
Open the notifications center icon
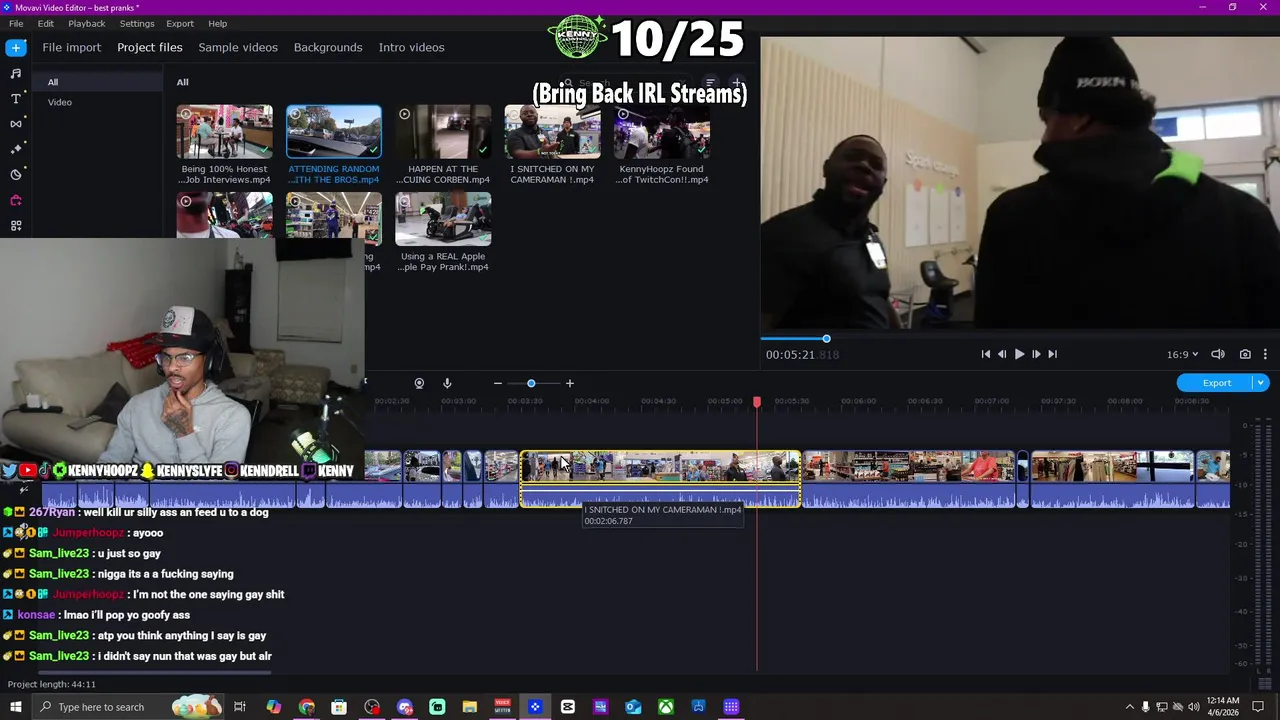pos(1258,707)
